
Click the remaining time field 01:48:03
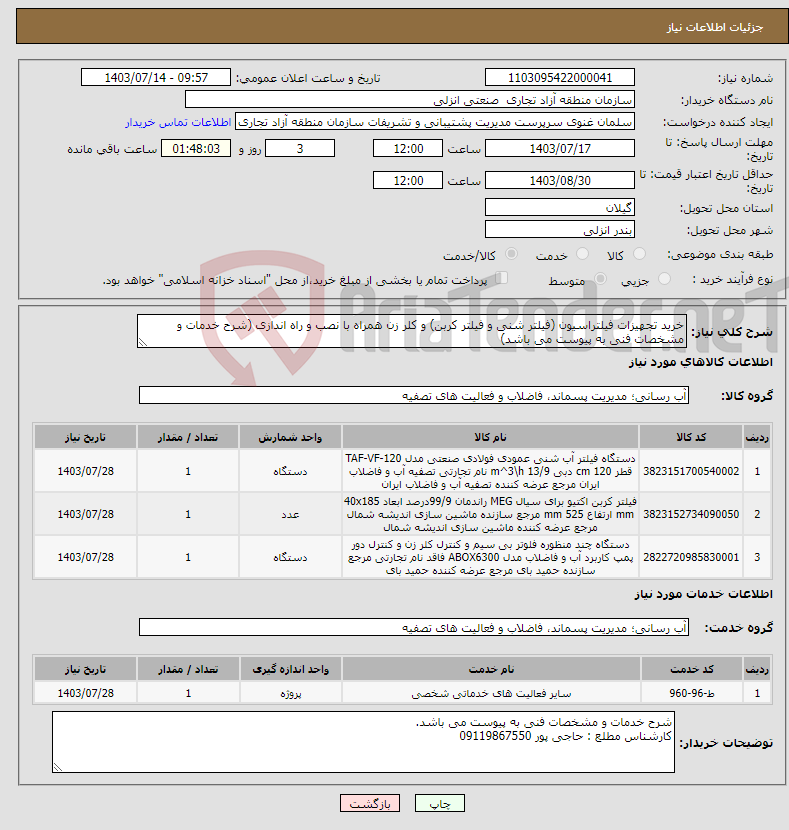(x=196, y=148)
